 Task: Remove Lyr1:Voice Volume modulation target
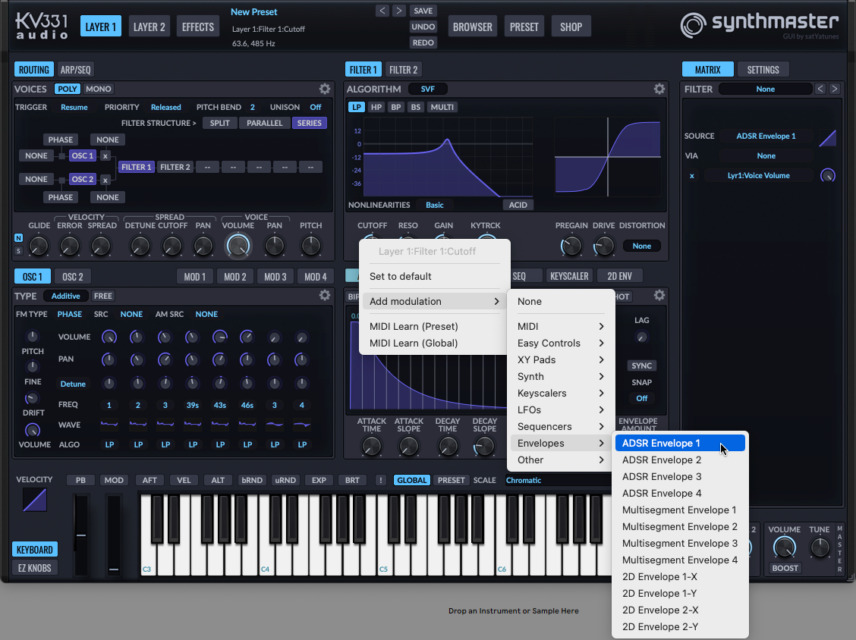click(692, 176)
